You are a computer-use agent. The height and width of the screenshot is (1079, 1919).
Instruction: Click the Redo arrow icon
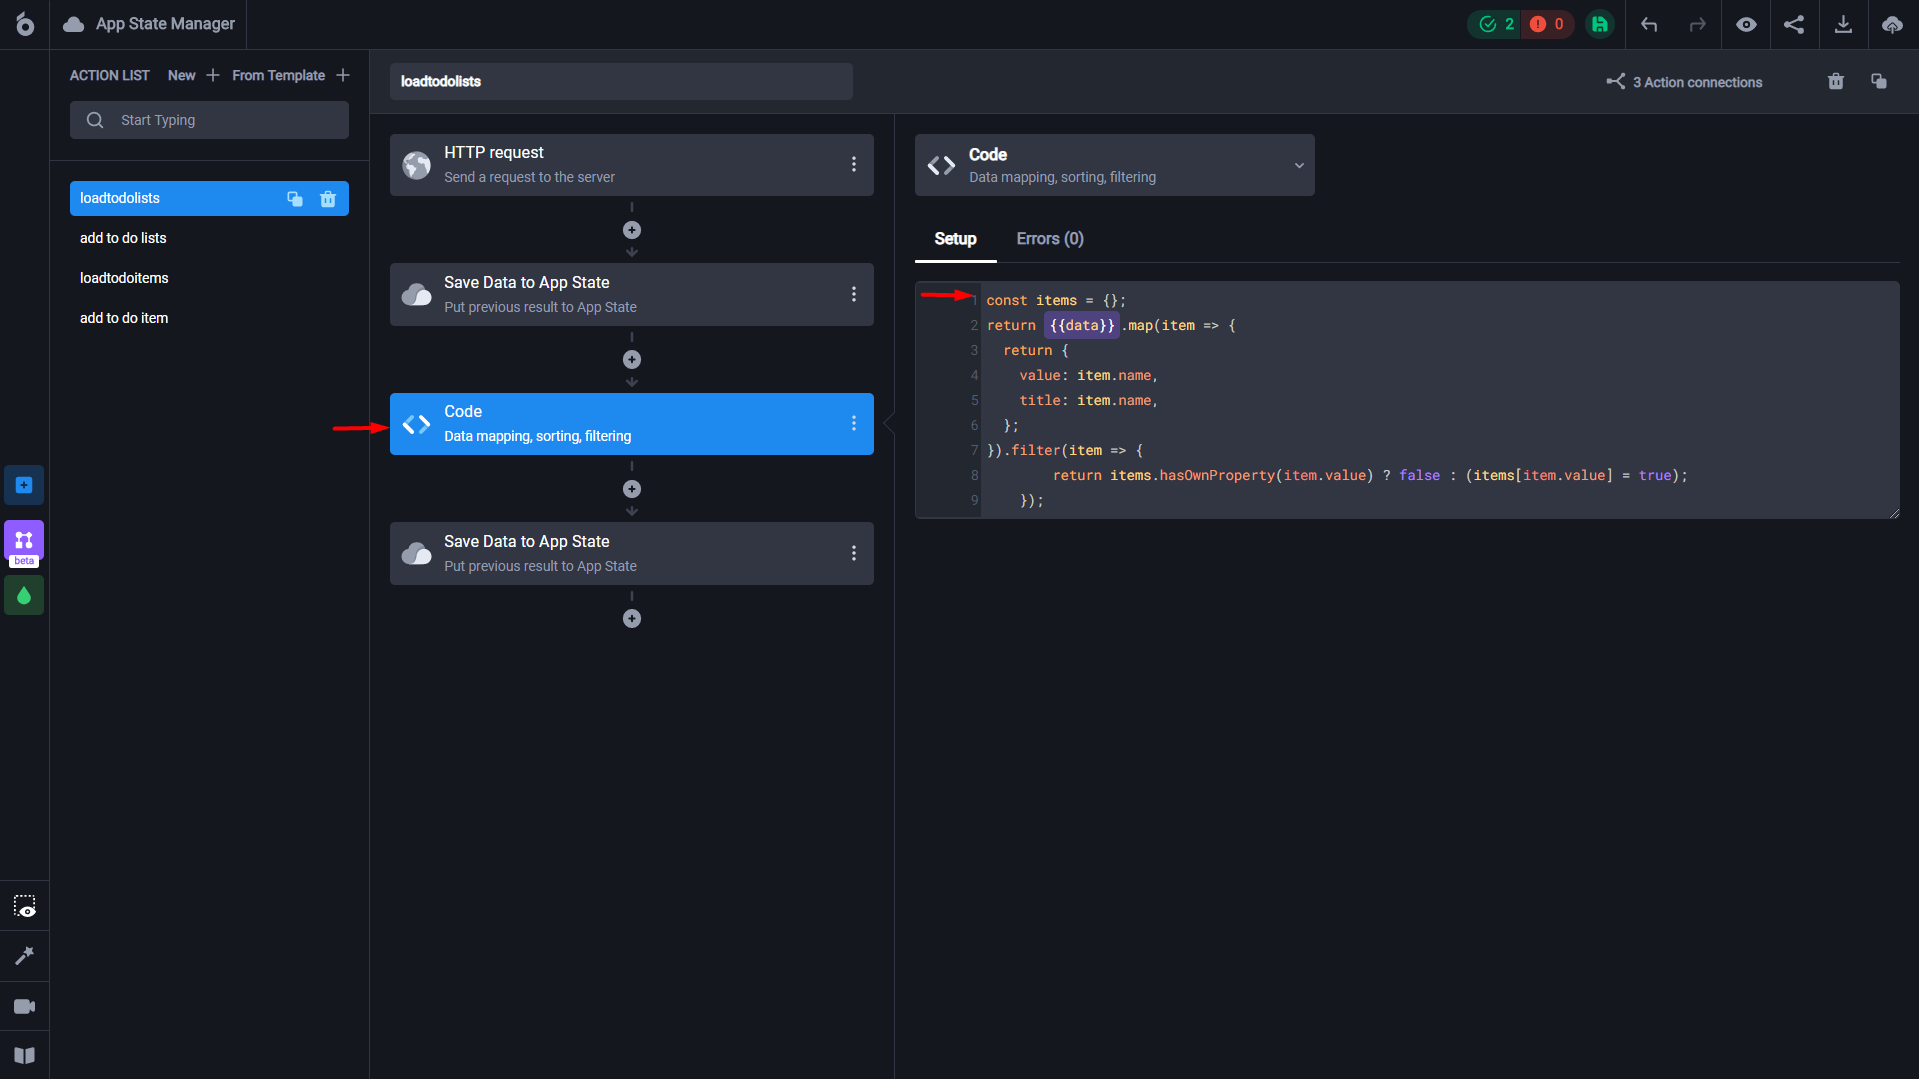(x=1697, y=24)
